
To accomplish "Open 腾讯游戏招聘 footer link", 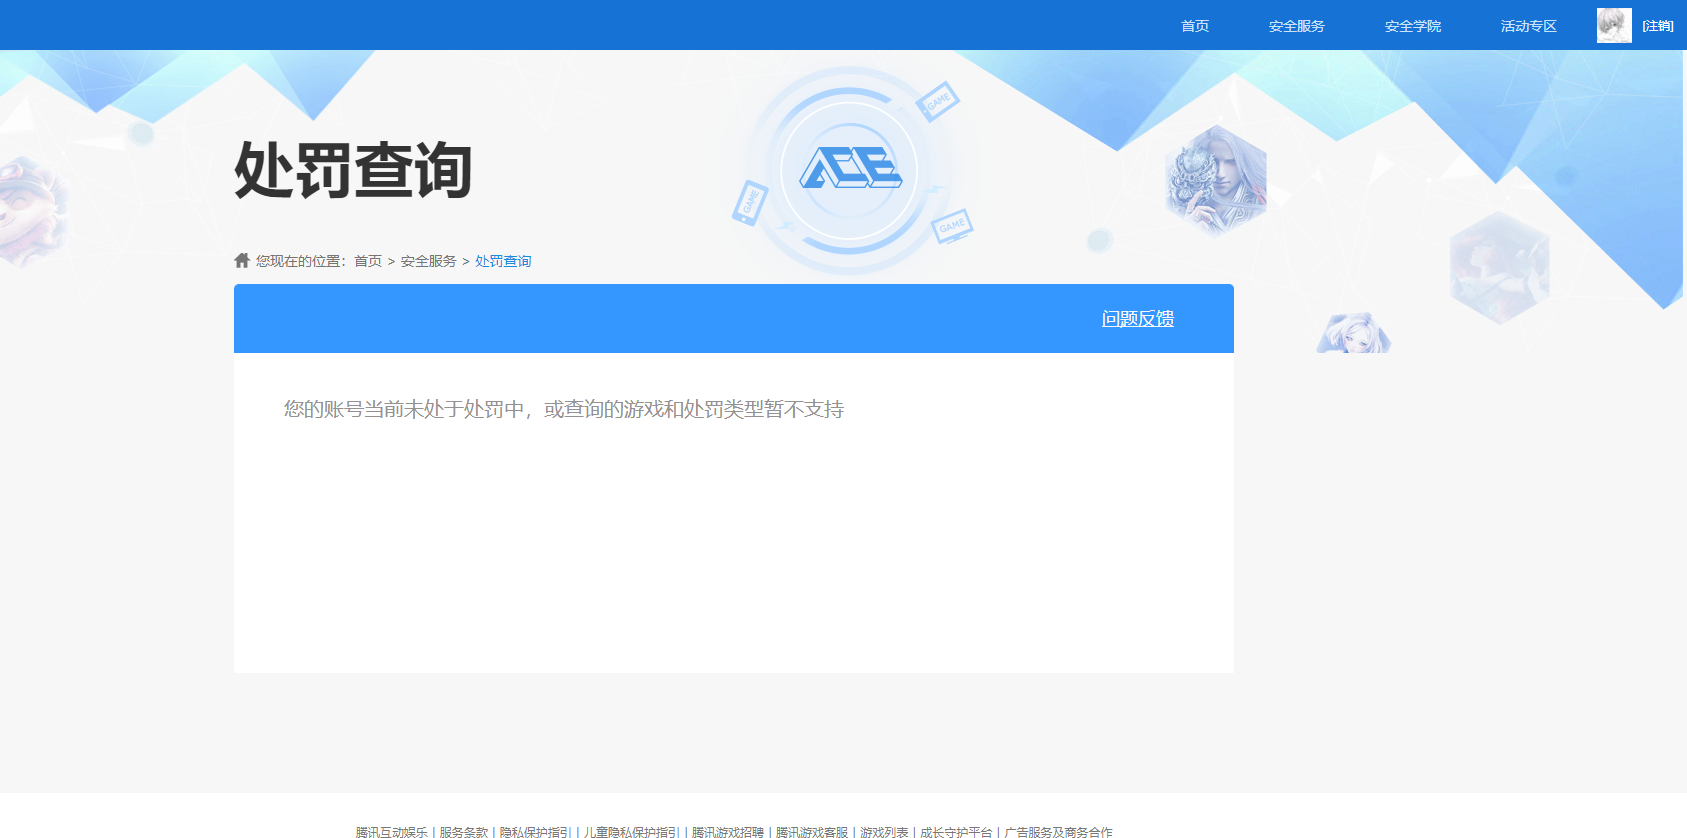I will pos(728,832).
